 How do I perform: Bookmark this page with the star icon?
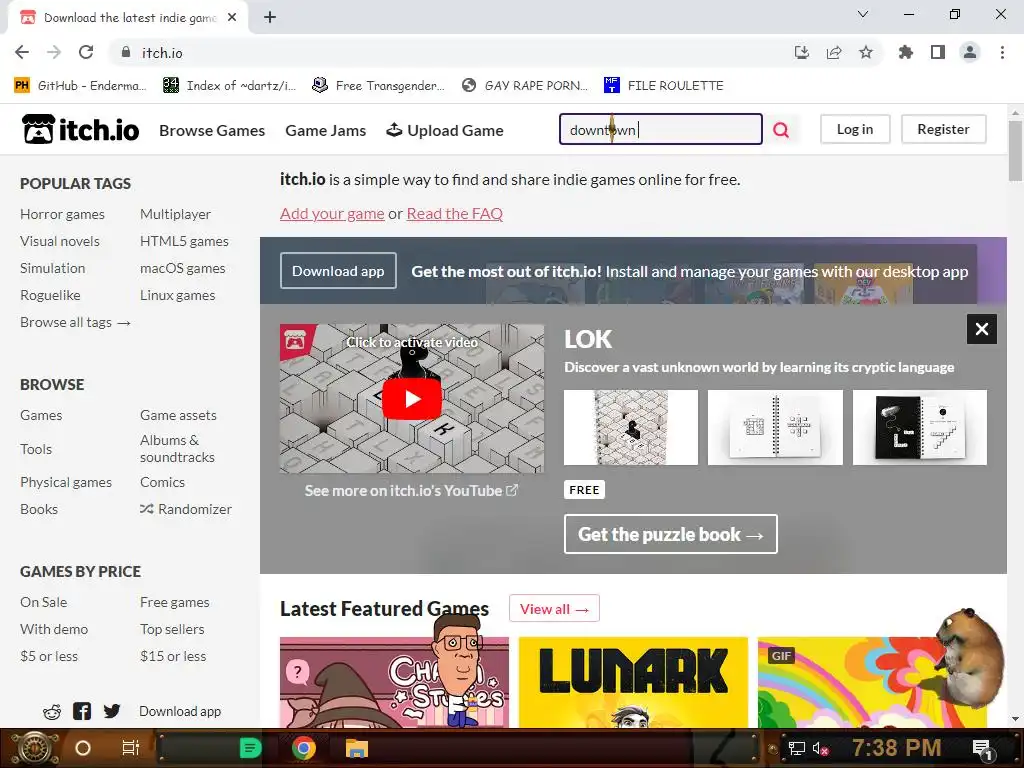(x=866, y=52)
